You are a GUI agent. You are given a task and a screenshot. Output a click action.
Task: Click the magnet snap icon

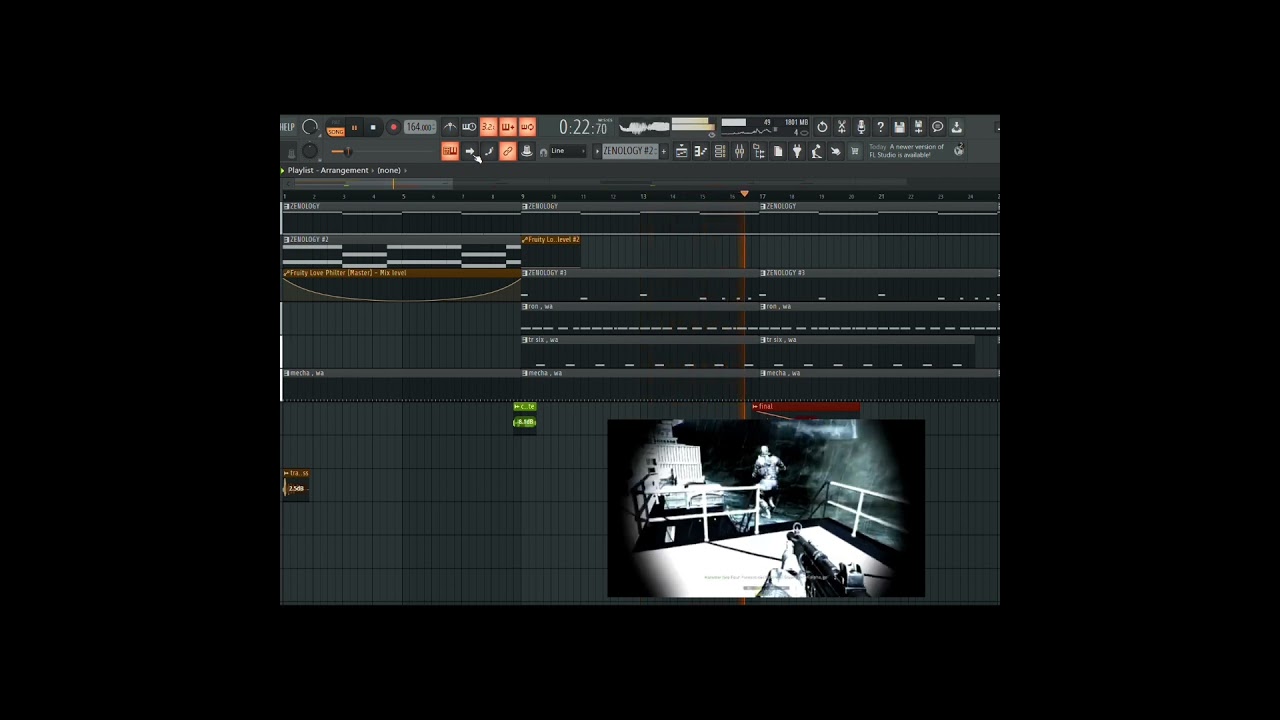click(543, 152)
